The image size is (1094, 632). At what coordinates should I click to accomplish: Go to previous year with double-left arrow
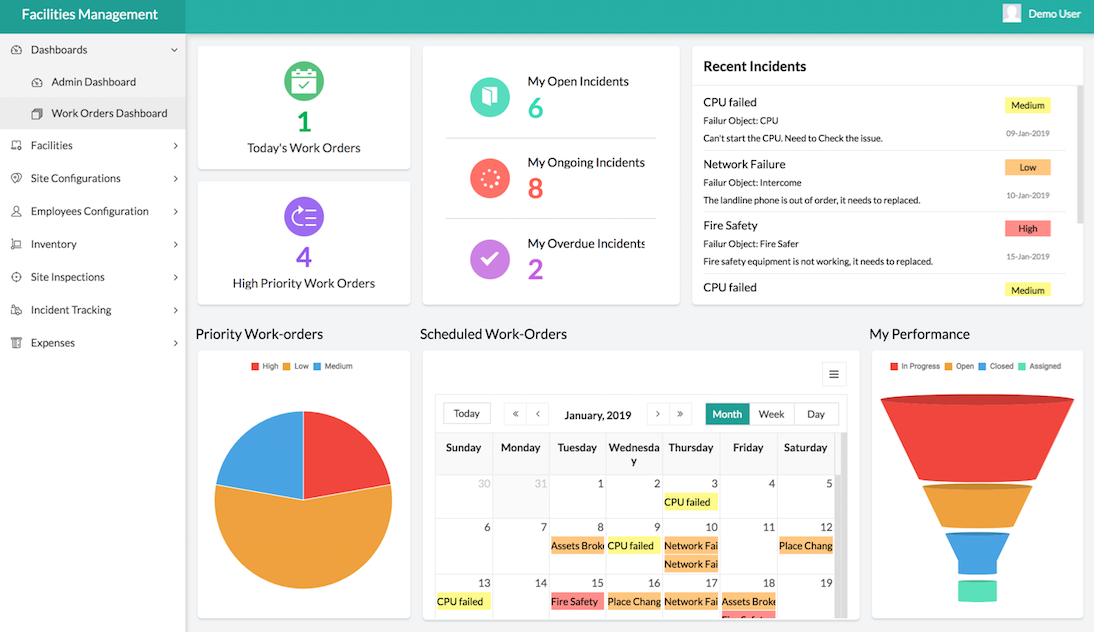(516, 414)
